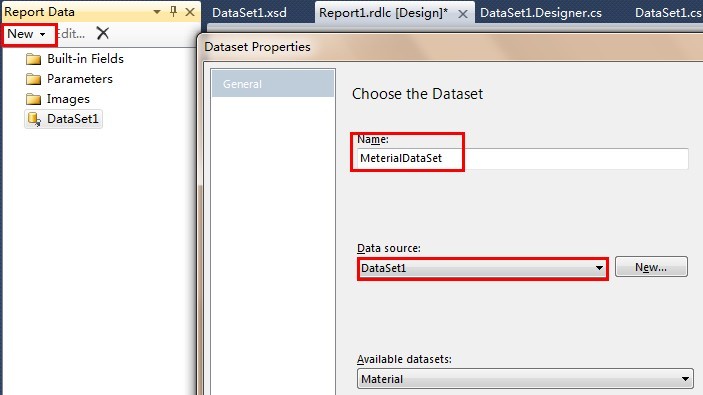This screenshot has width=703, height=395.
Task: Switch to the DataSet1.Designer.cs tab
Action: tap(541, 13)
